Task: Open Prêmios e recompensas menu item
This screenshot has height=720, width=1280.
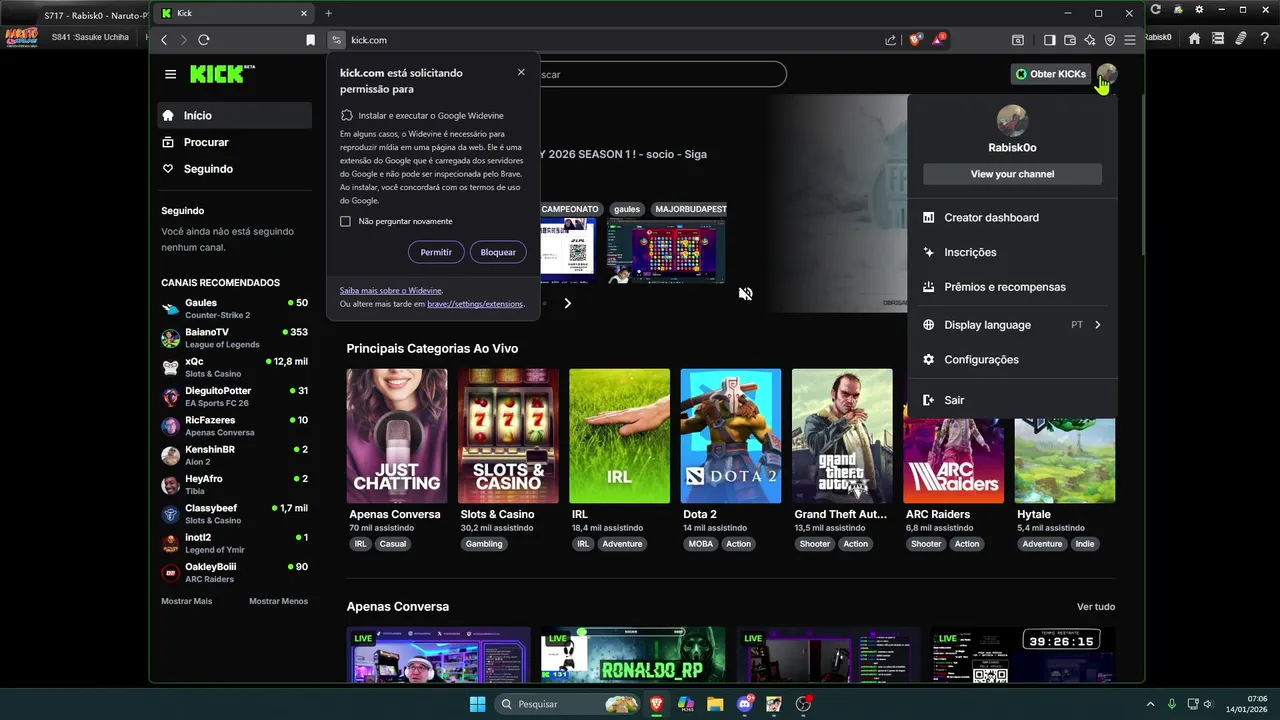Action: (1012, 287)
